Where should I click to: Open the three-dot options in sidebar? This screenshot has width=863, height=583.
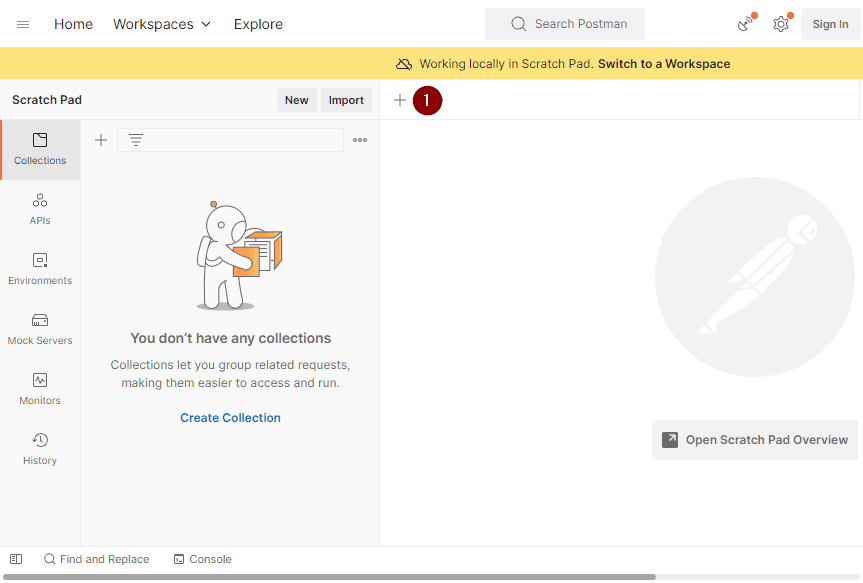point(360,140)
